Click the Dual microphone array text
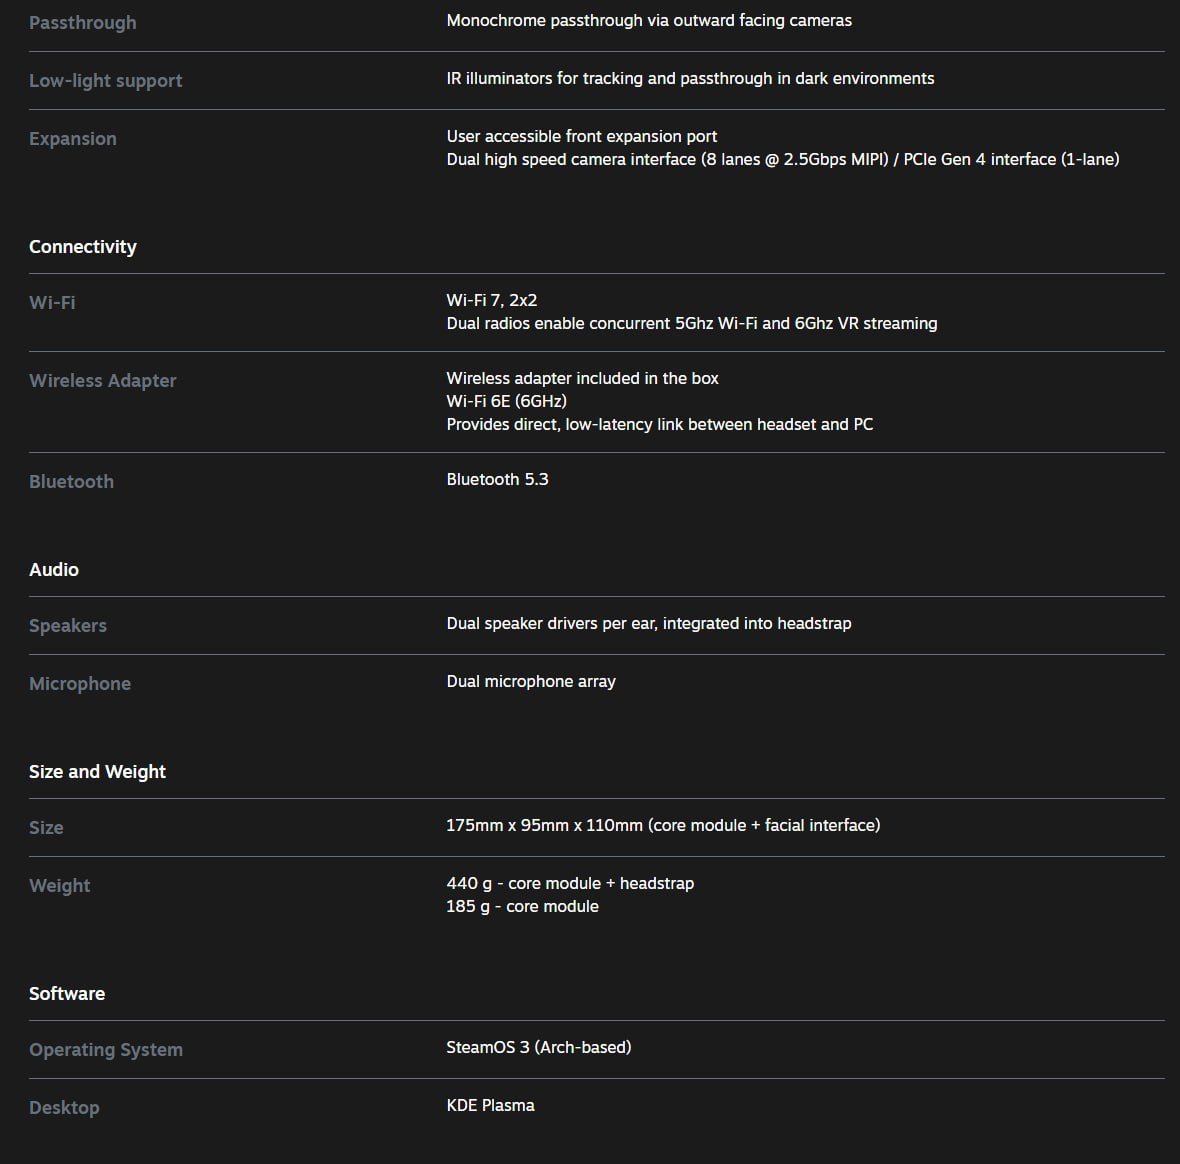Screen dimensions: 1180x1164 click(x=530, y=681)
